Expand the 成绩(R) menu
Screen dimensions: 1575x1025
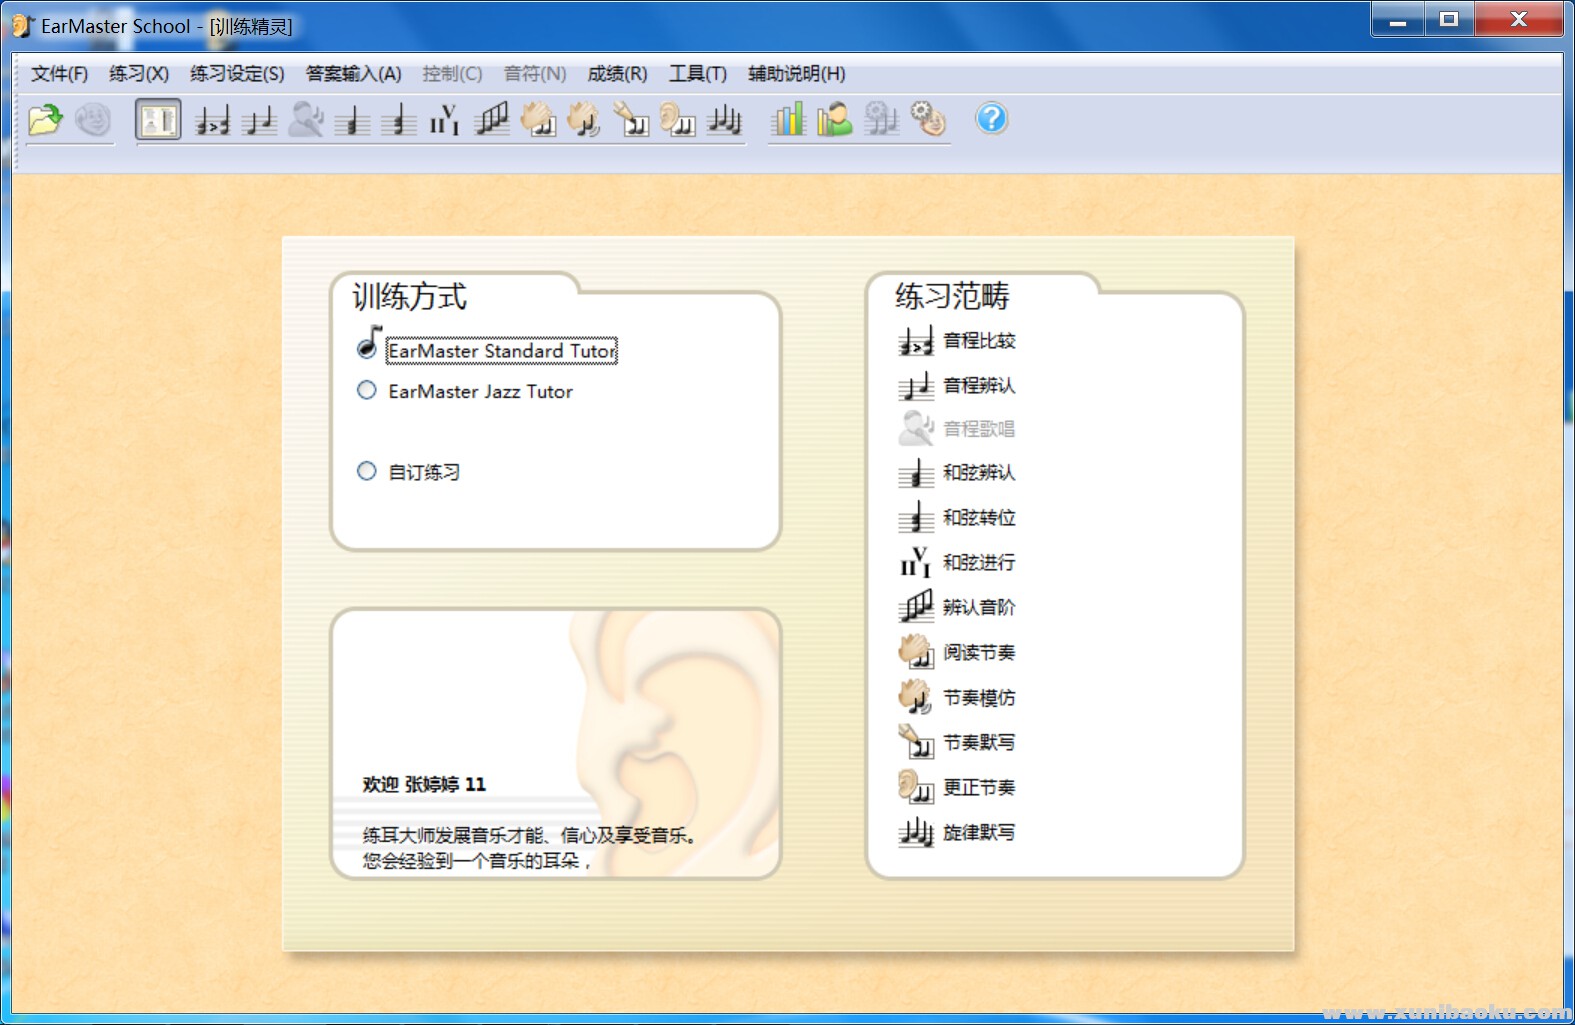tap(617, 74)
